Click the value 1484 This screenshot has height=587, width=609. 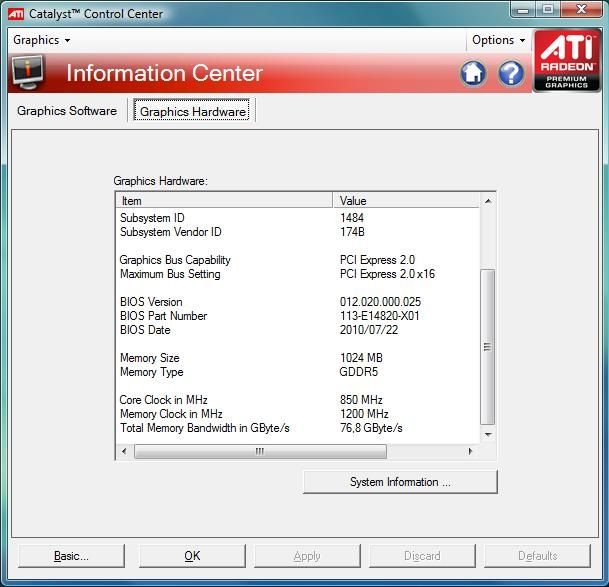pyautogui.click(x=352, y=218)
